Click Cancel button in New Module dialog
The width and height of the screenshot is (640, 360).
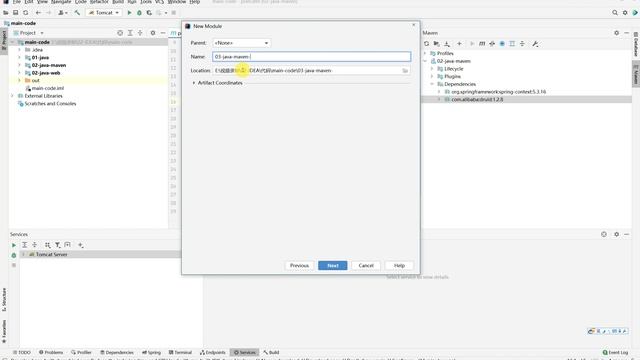[366, 265]
